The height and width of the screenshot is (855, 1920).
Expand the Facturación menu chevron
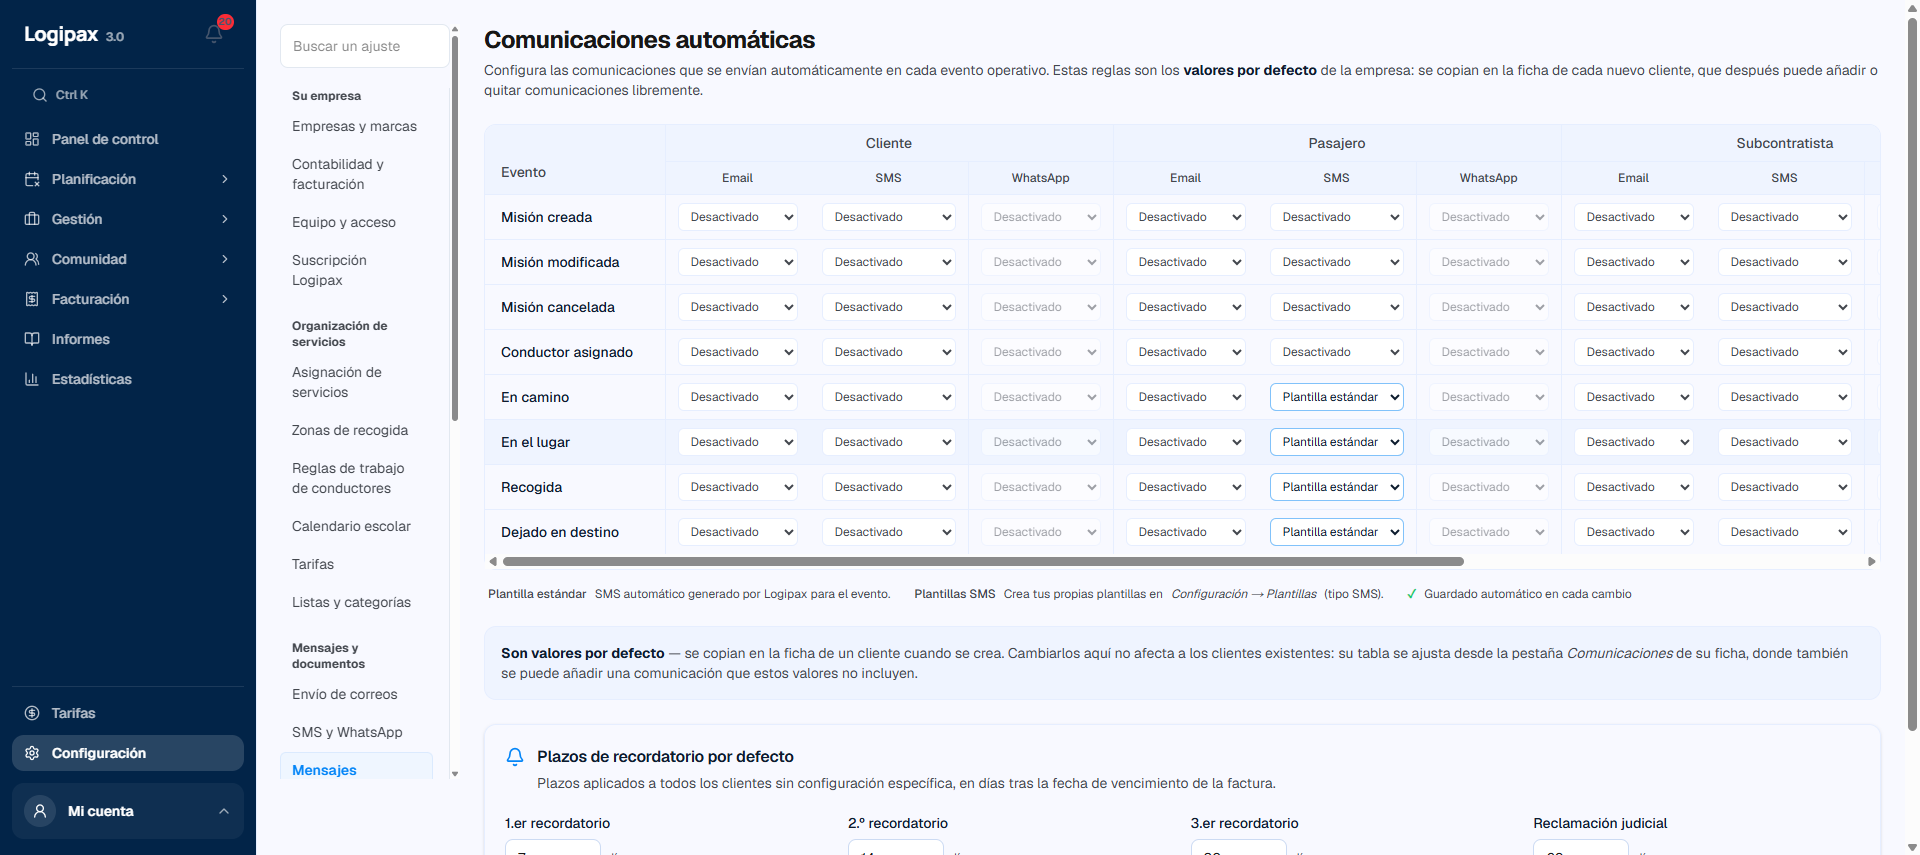click(x=225, y=299)
